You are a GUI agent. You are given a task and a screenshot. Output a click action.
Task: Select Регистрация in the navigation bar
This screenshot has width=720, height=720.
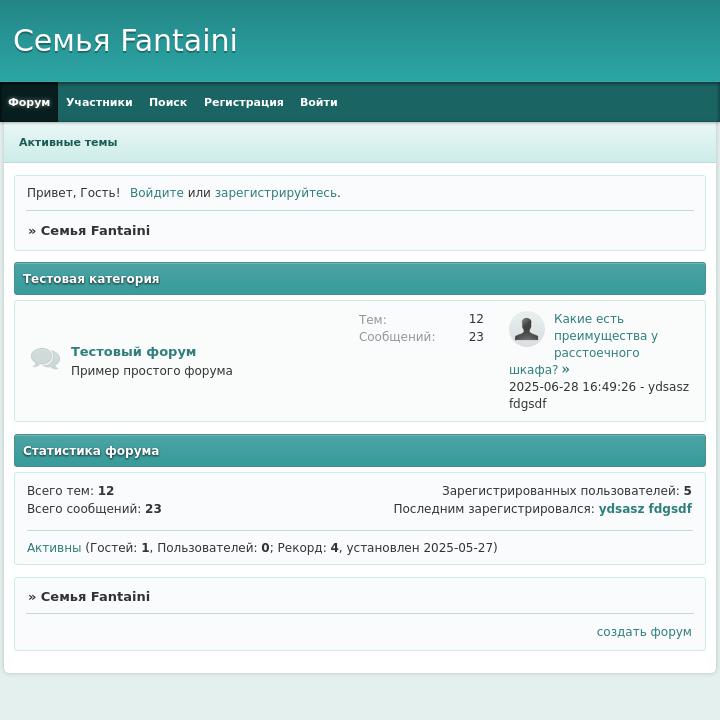tap(243, 102)
